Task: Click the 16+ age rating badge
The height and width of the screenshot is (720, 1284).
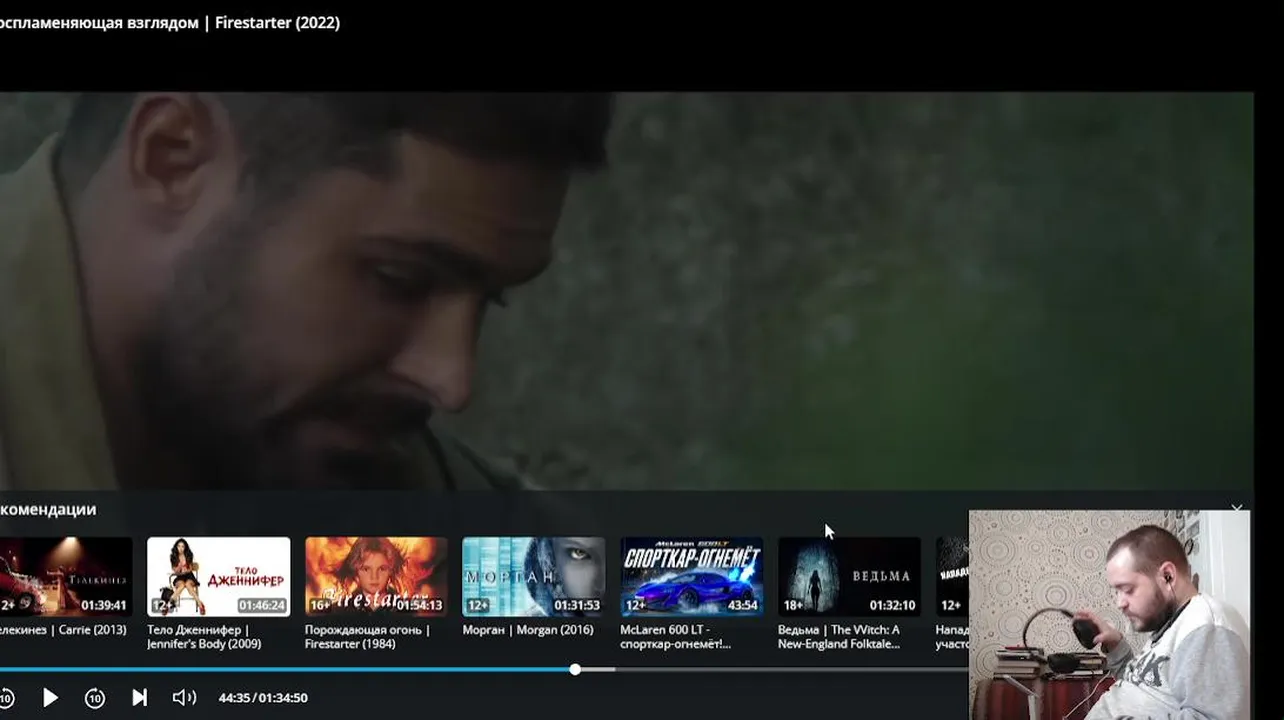Action: click(x=320, y=605)
